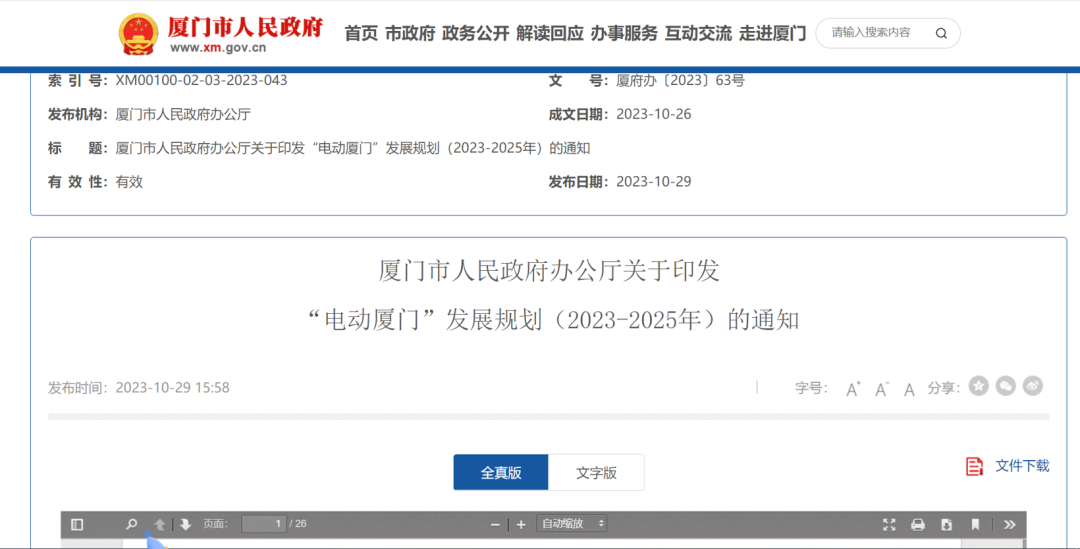Toggle the PDF viewer sidebar
The width and height of the screenshot is (1080, 549).
(x=77, y=524)
